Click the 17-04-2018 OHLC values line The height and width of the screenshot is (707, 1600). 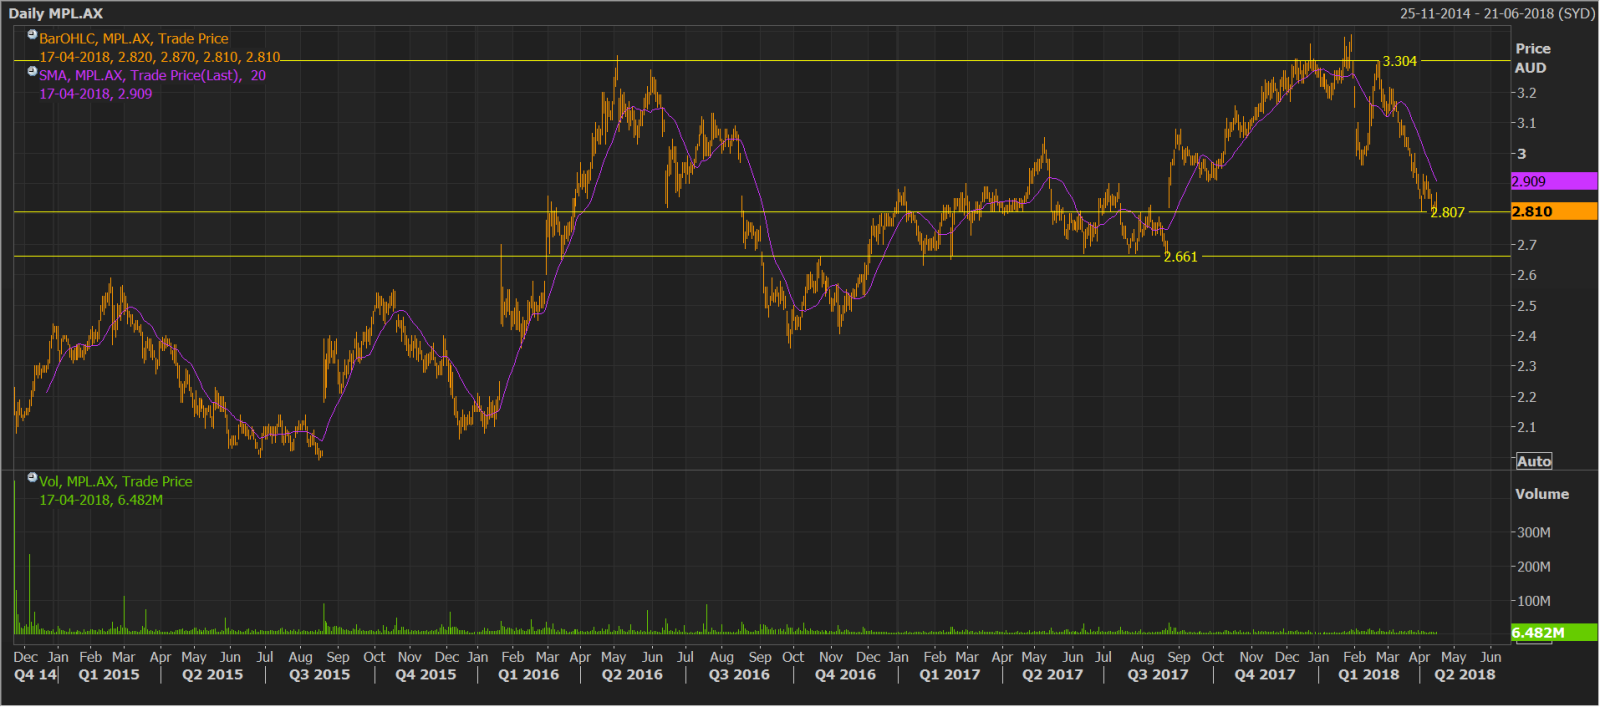click(x=160, y=57)
